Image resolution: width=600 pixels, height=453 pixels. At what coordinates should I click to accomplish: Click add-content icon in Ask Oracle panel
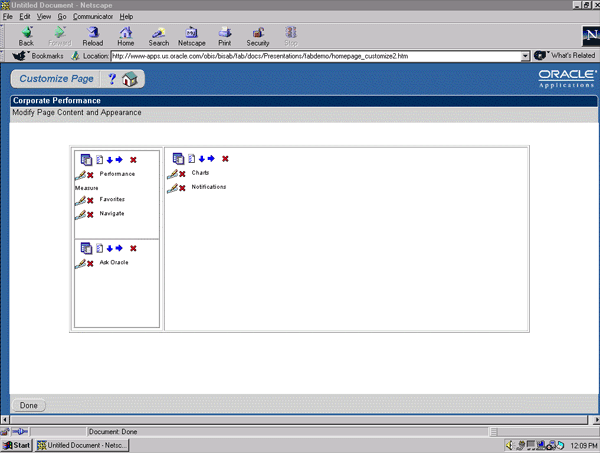click(x=86, y=248)
